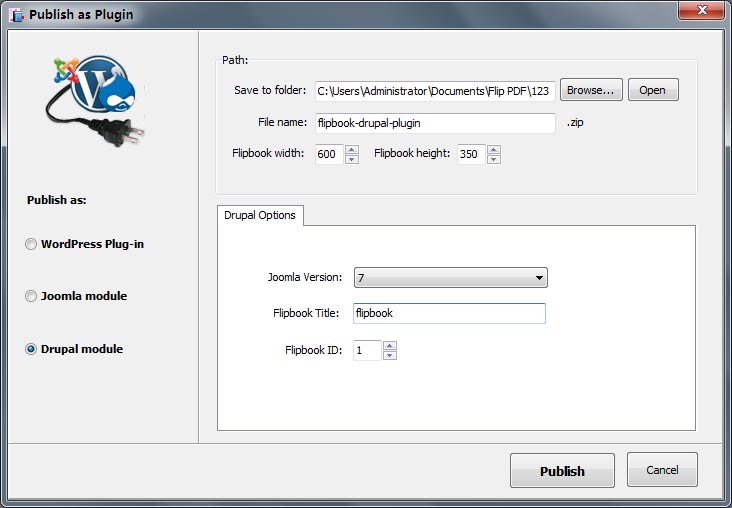This screenshot has width=732, height=508.
Task: Click the Path: group label
Action: click(x=235, y=60)
